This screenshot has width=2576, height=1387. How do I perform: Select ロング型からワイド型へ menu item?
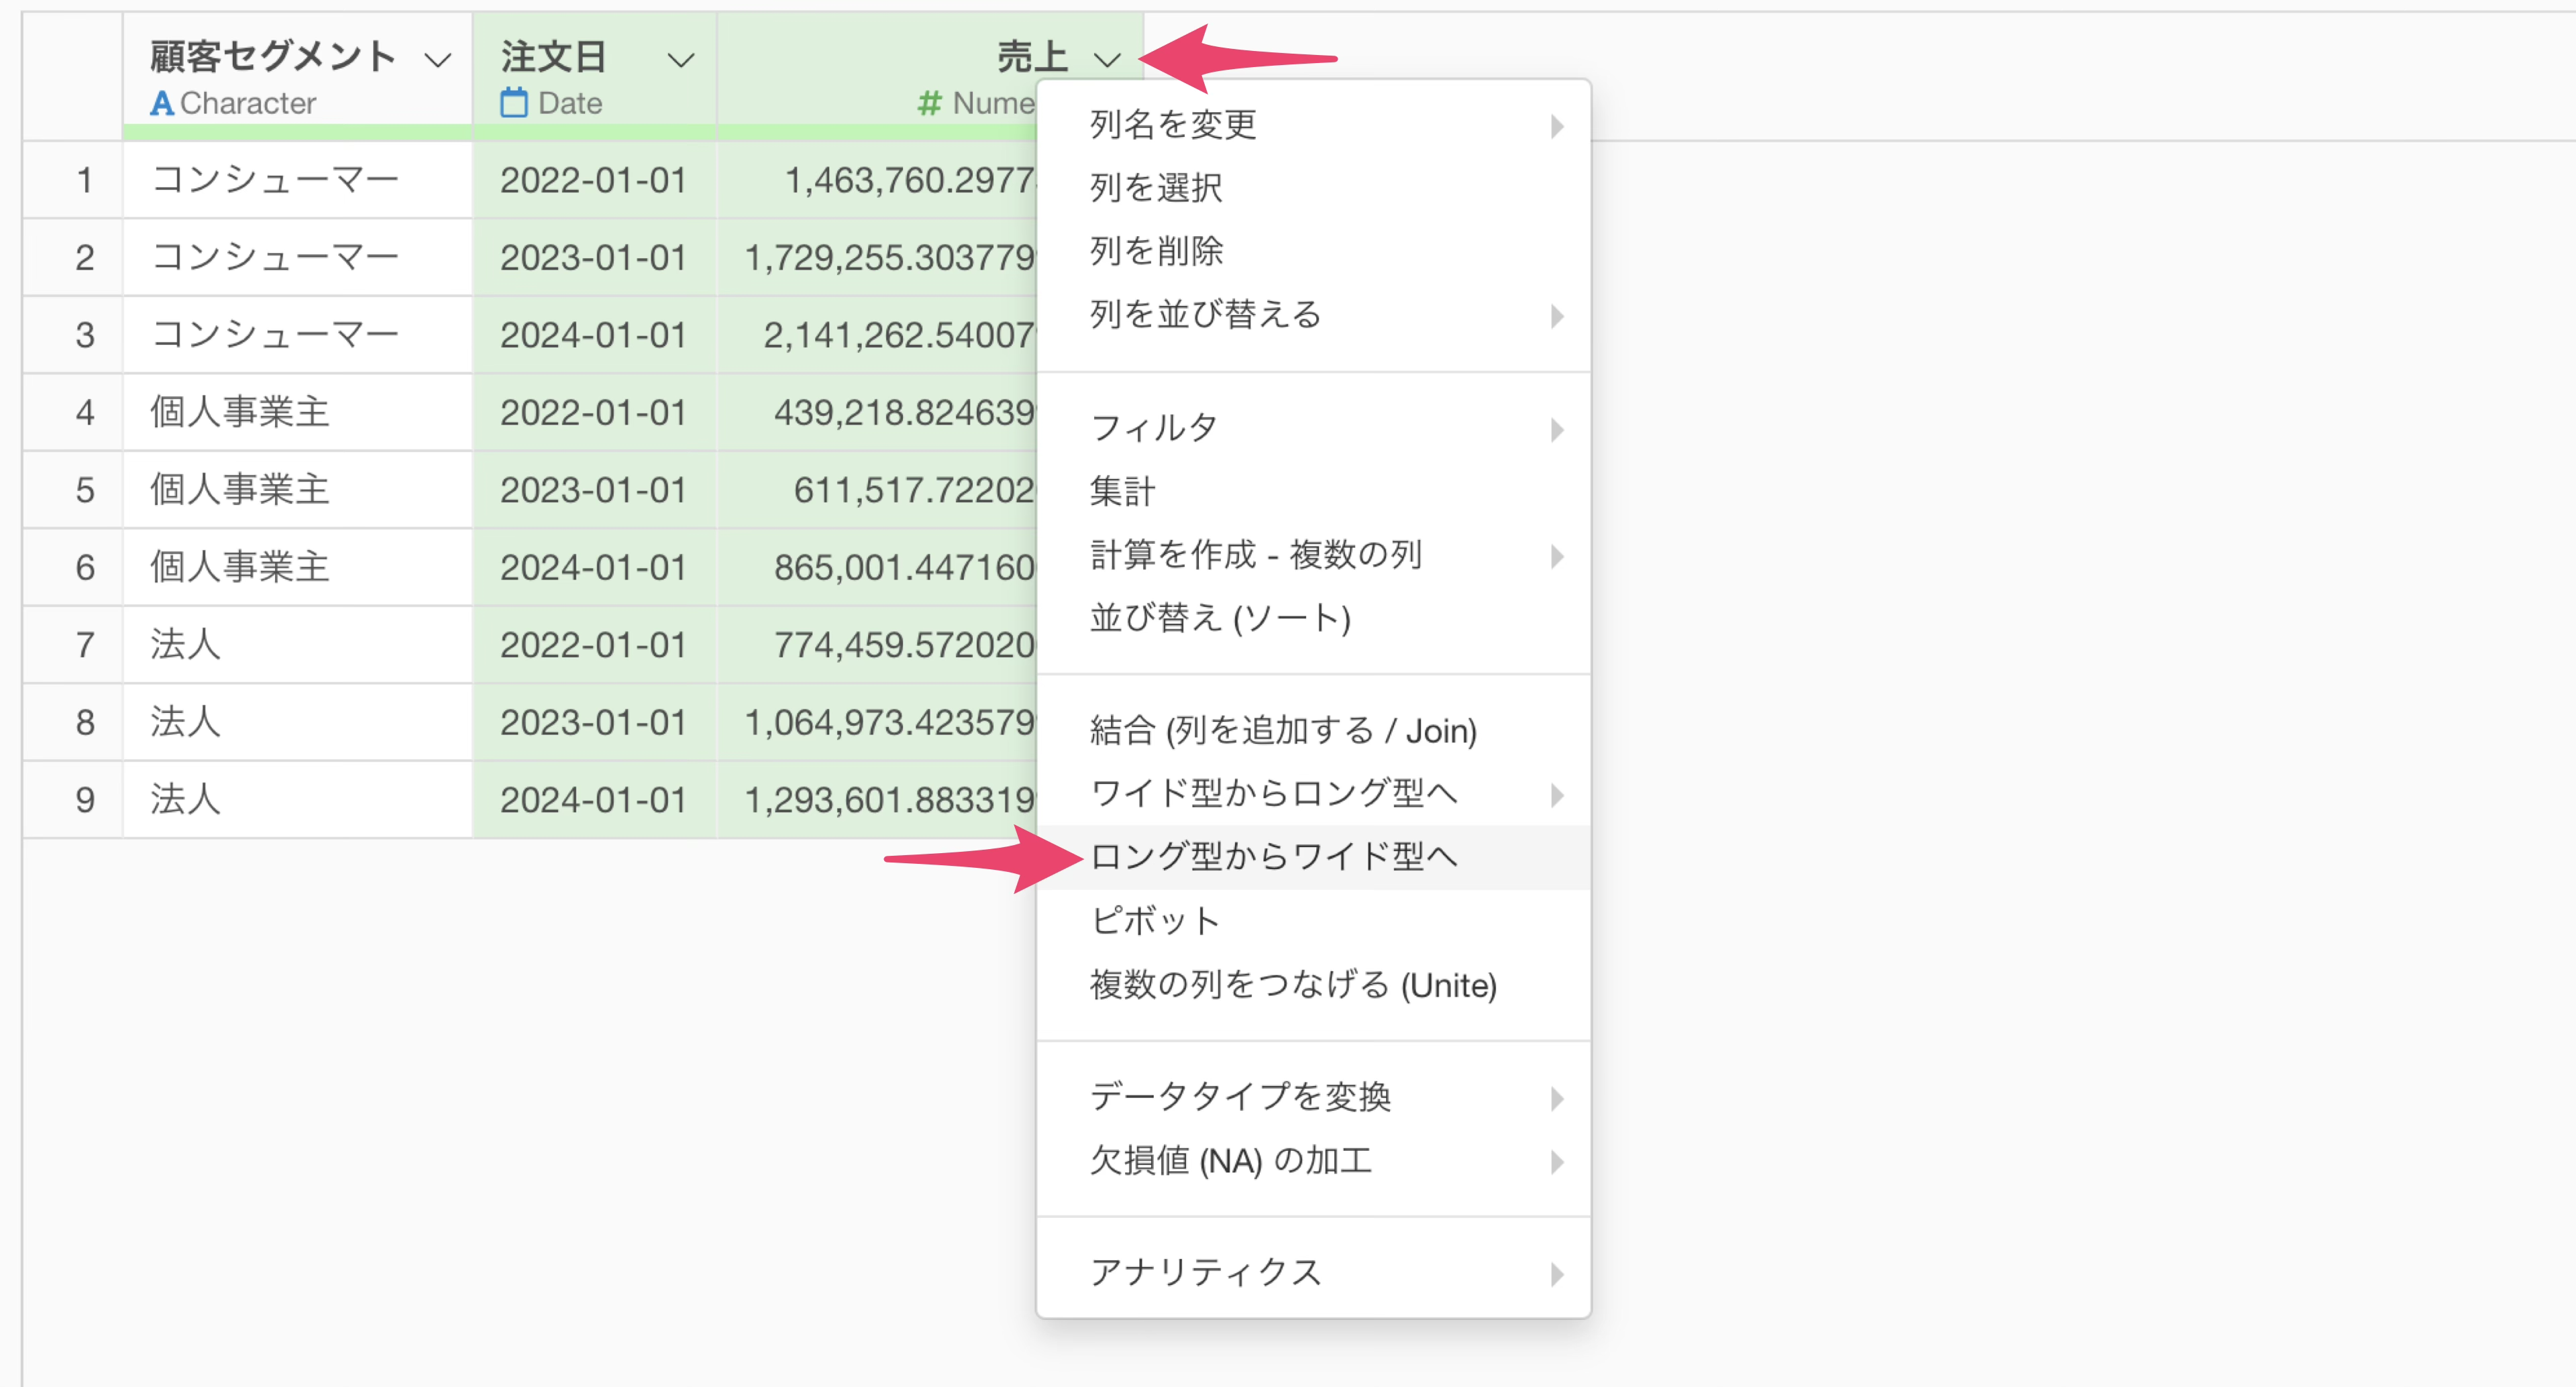coord(1273,857)
